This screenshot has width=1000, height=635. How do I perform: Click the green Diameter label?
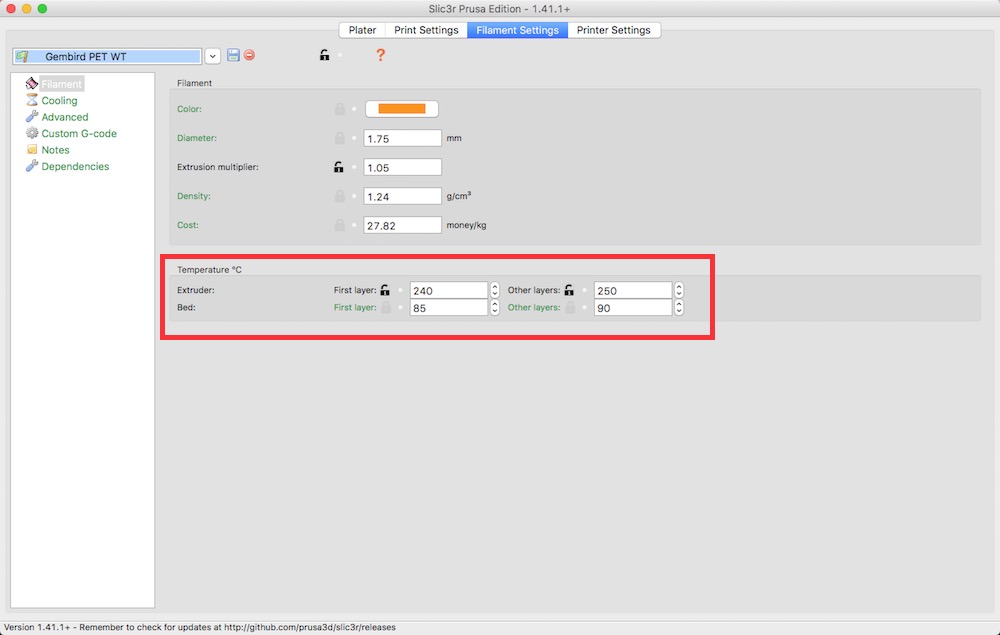point(196,138)
